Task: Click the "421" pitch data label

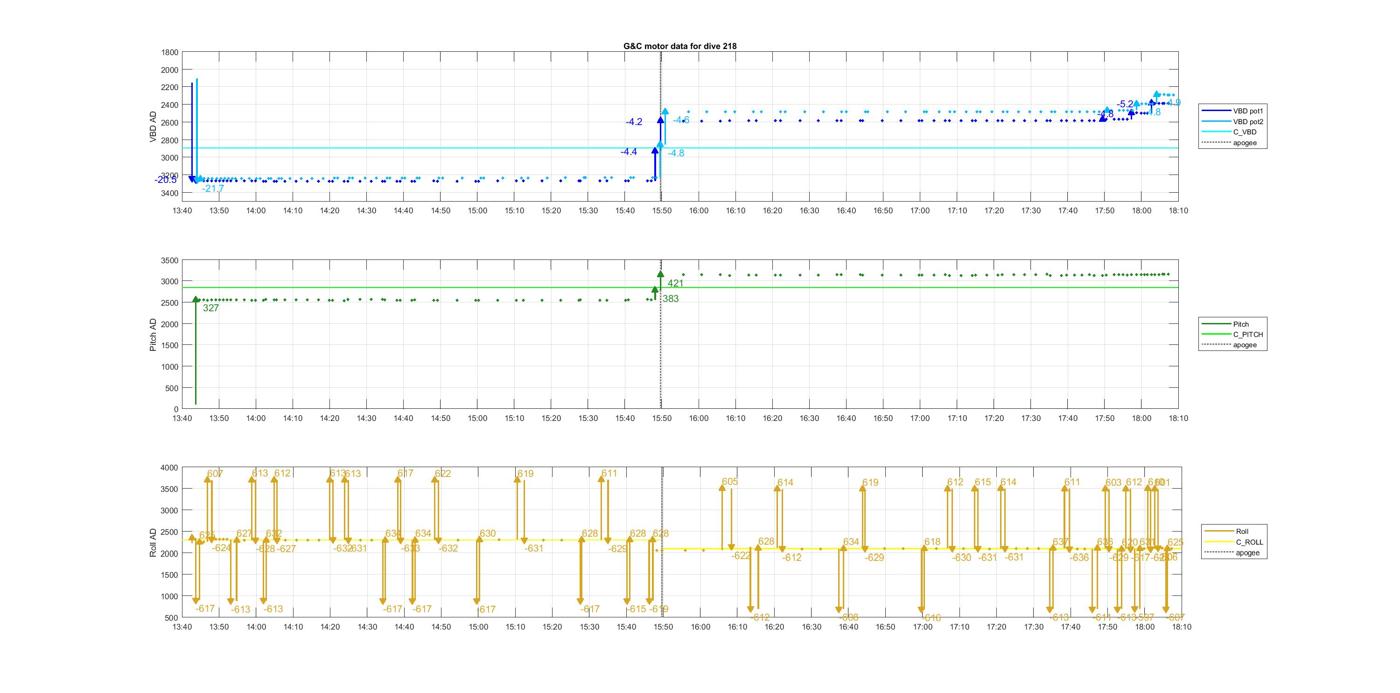Action: 675,283
